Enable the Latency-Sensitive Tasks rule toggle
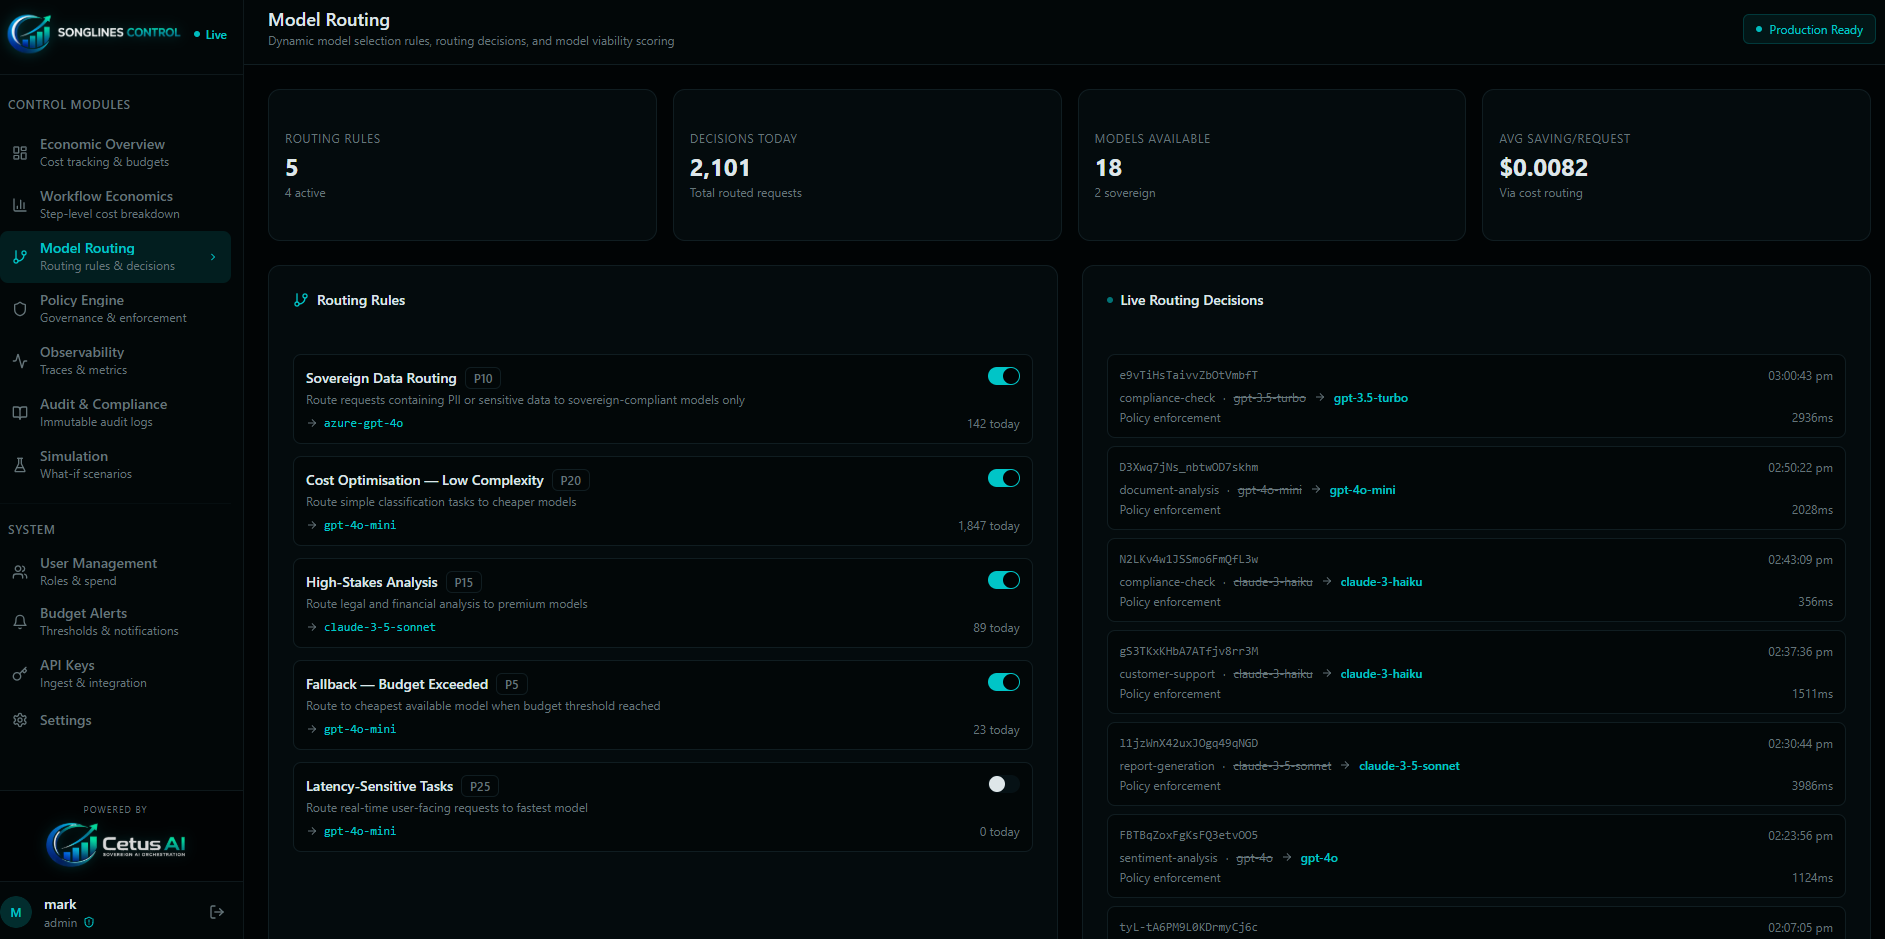Viewport: 1885px width, 939px height. point(1003,784)
